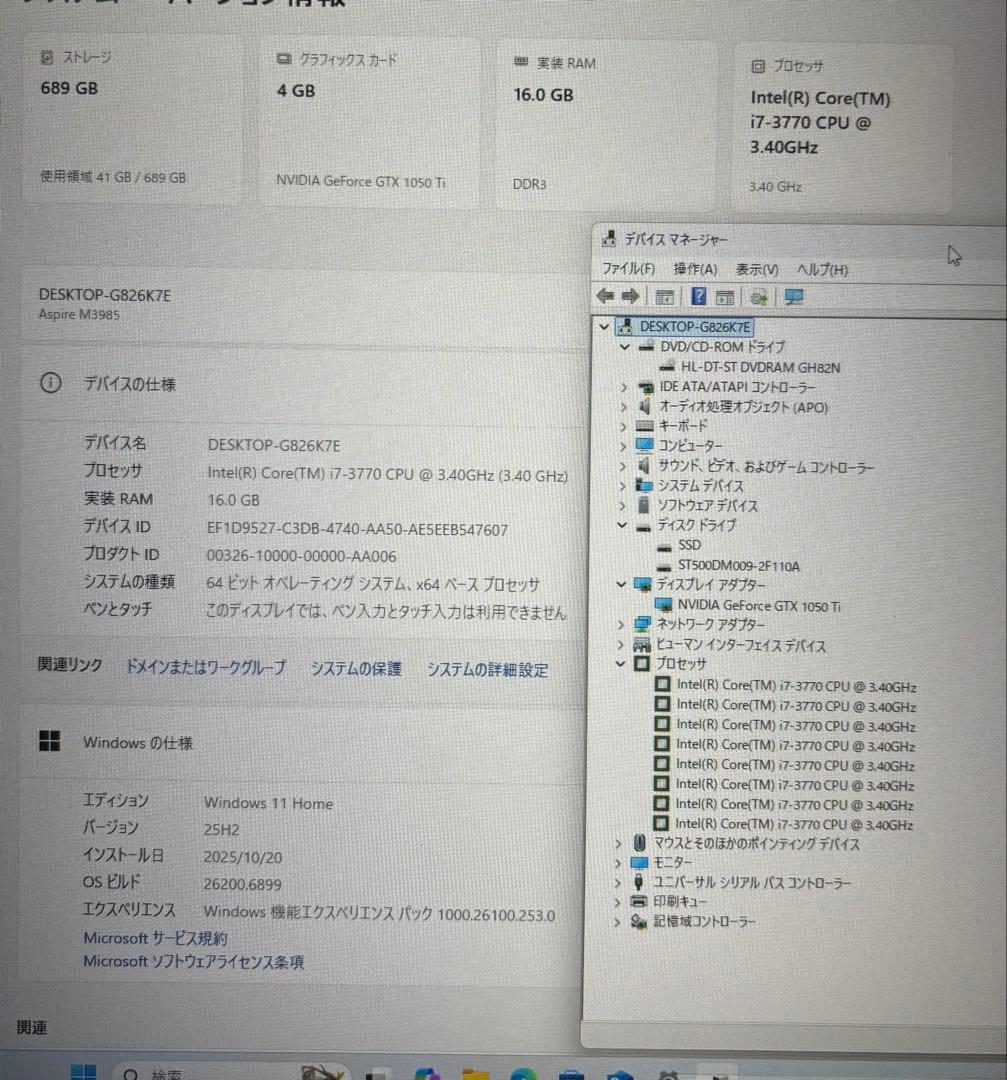Screen dimensions: 1007x1080
Task: Click the システムの保護 link
Action: click(x=356, y=670)
